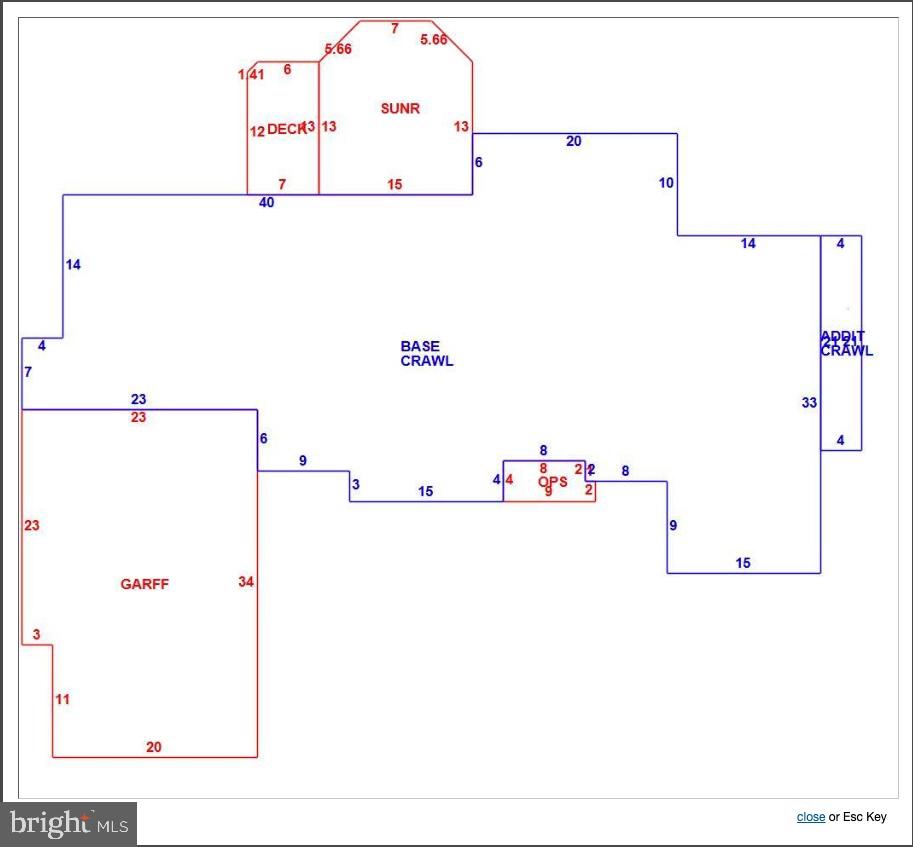
Task: Click the red 11 garage dimension
Action: 63,699
